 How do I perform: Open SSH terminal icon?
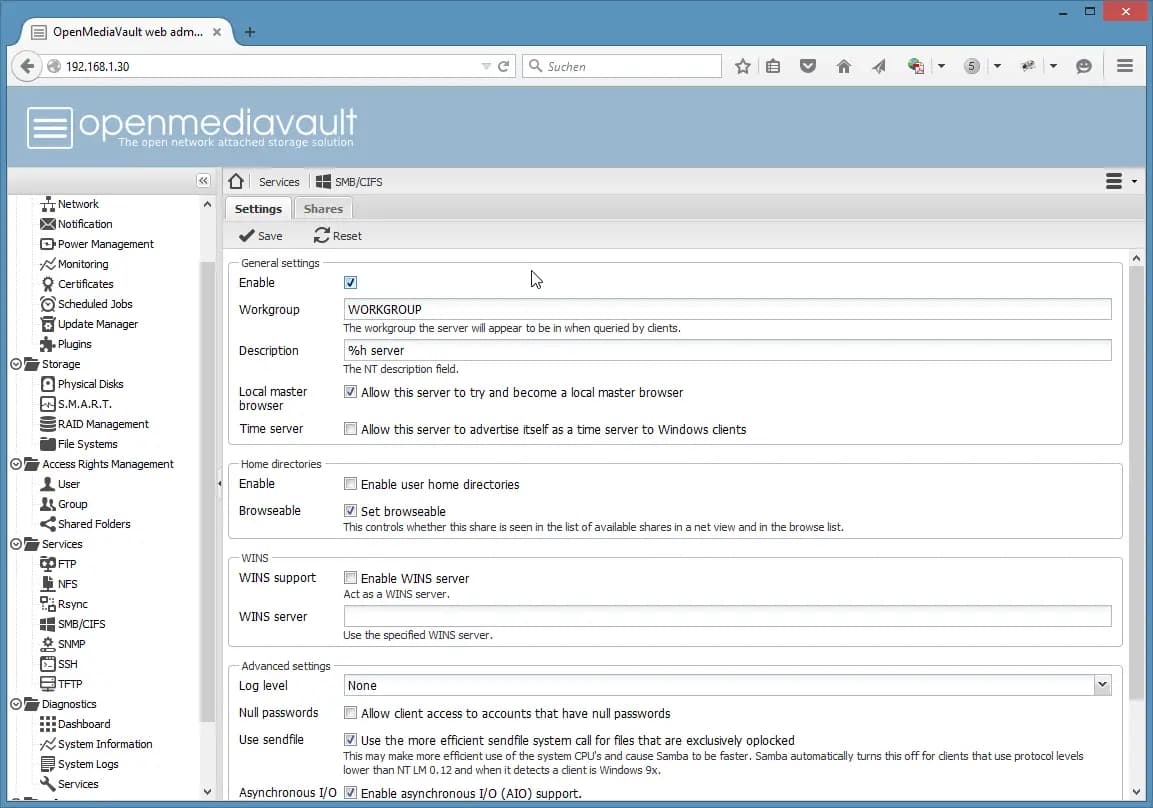point(48,664)
